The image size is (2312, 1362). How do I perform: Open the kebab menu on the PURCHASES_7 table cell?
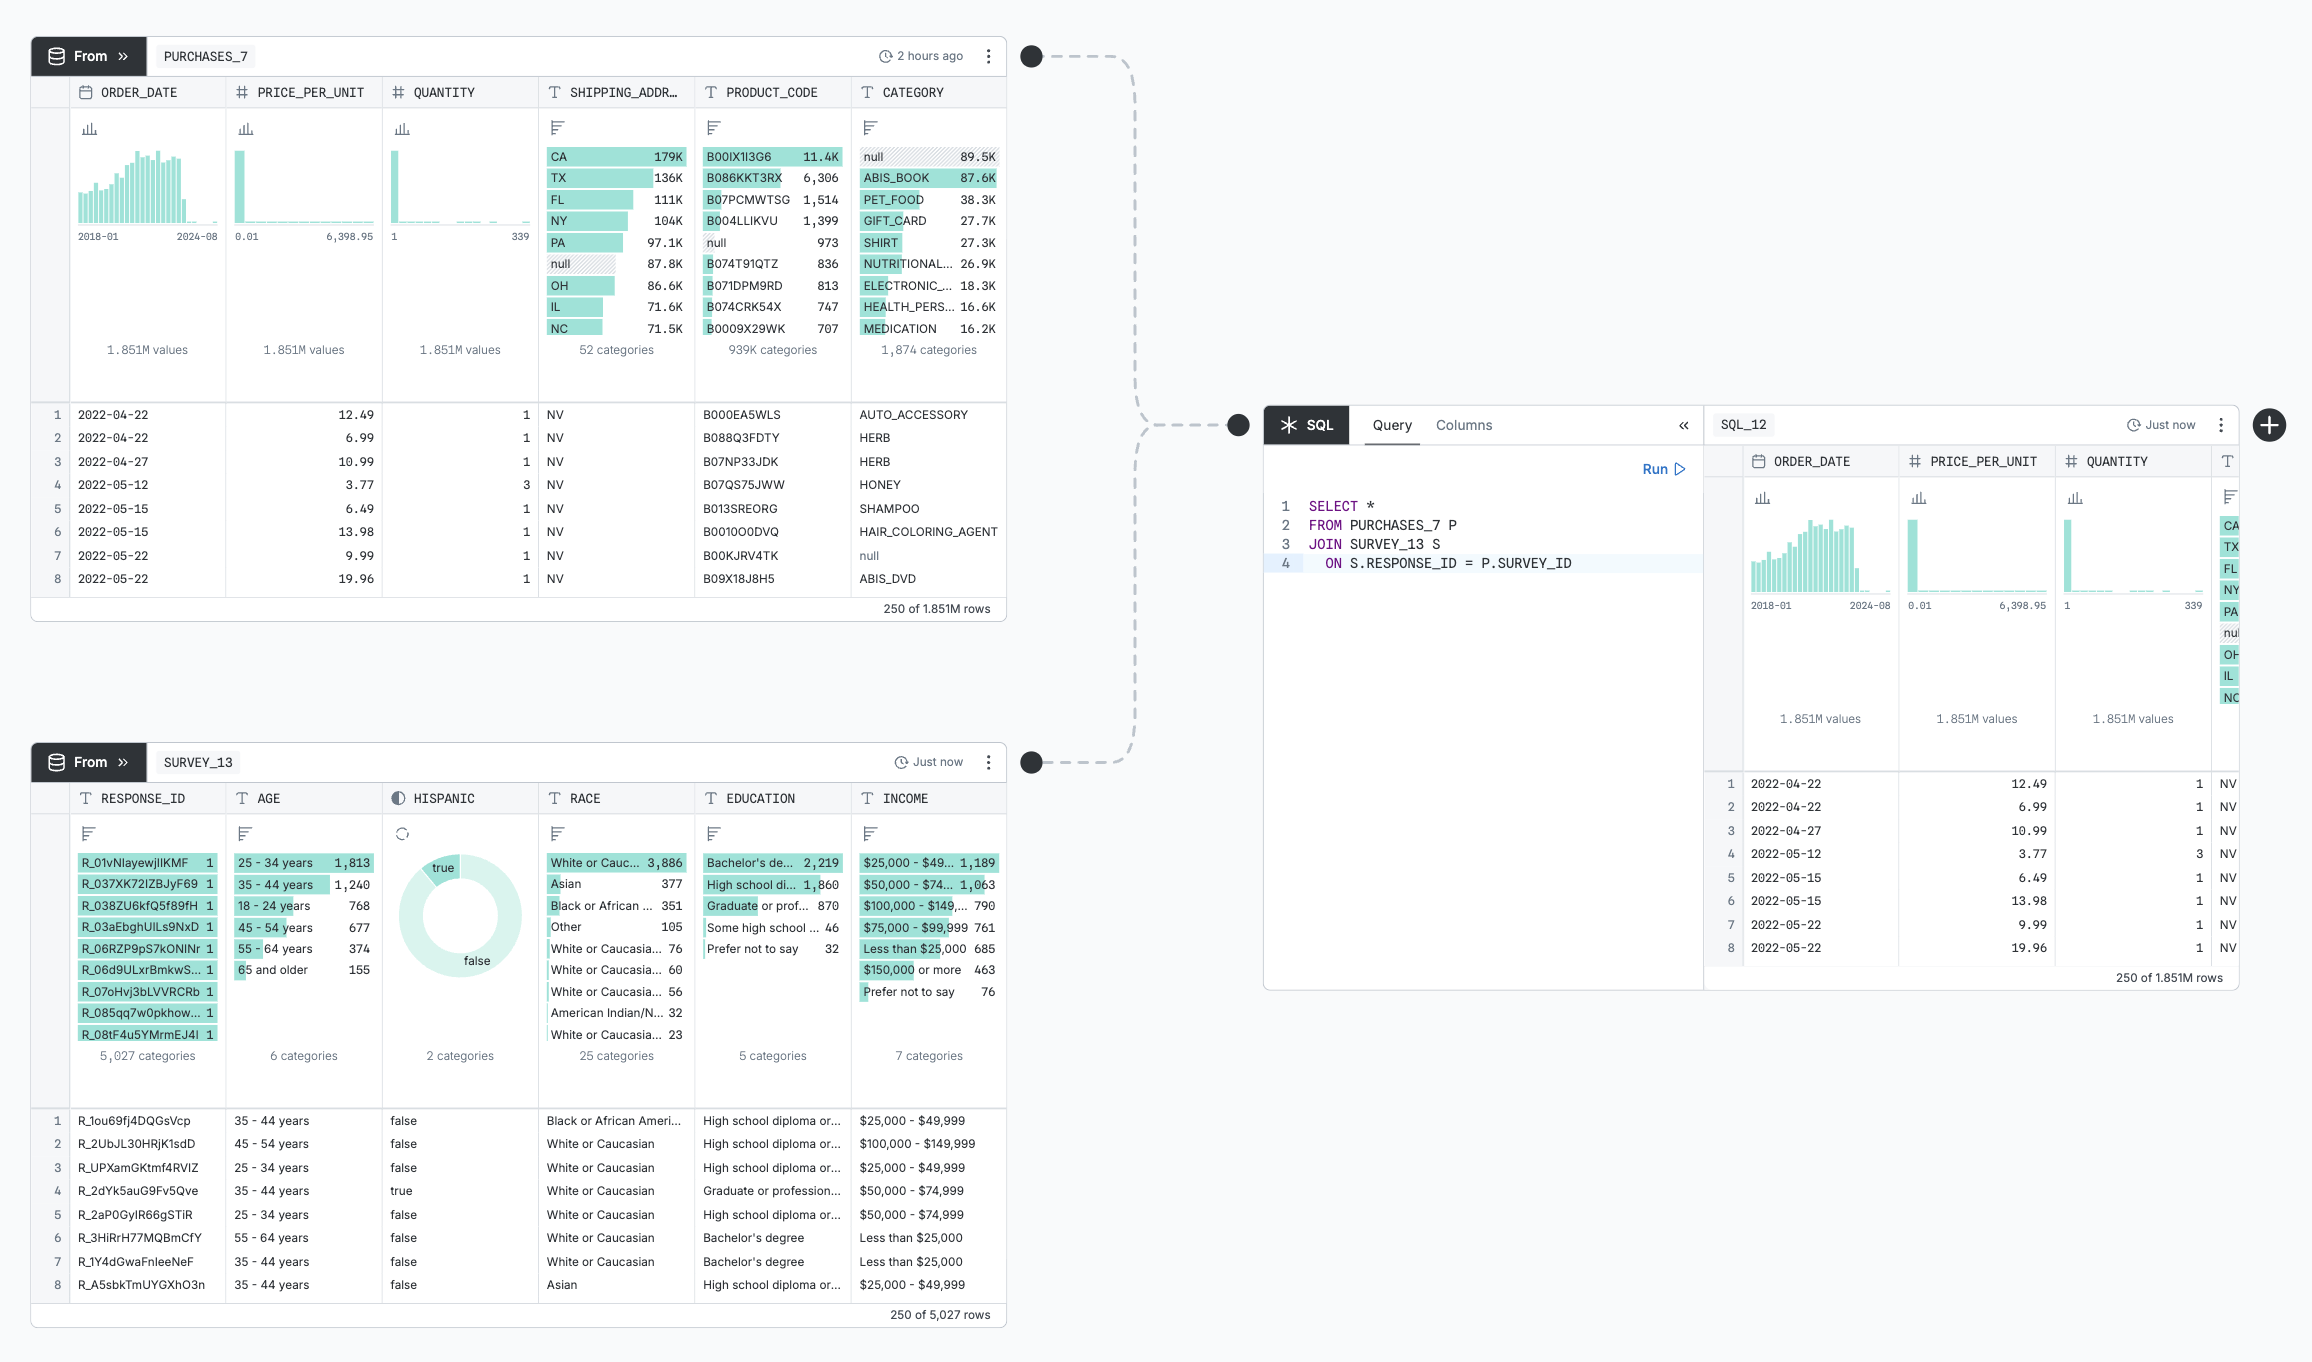[x=988, y=56]
